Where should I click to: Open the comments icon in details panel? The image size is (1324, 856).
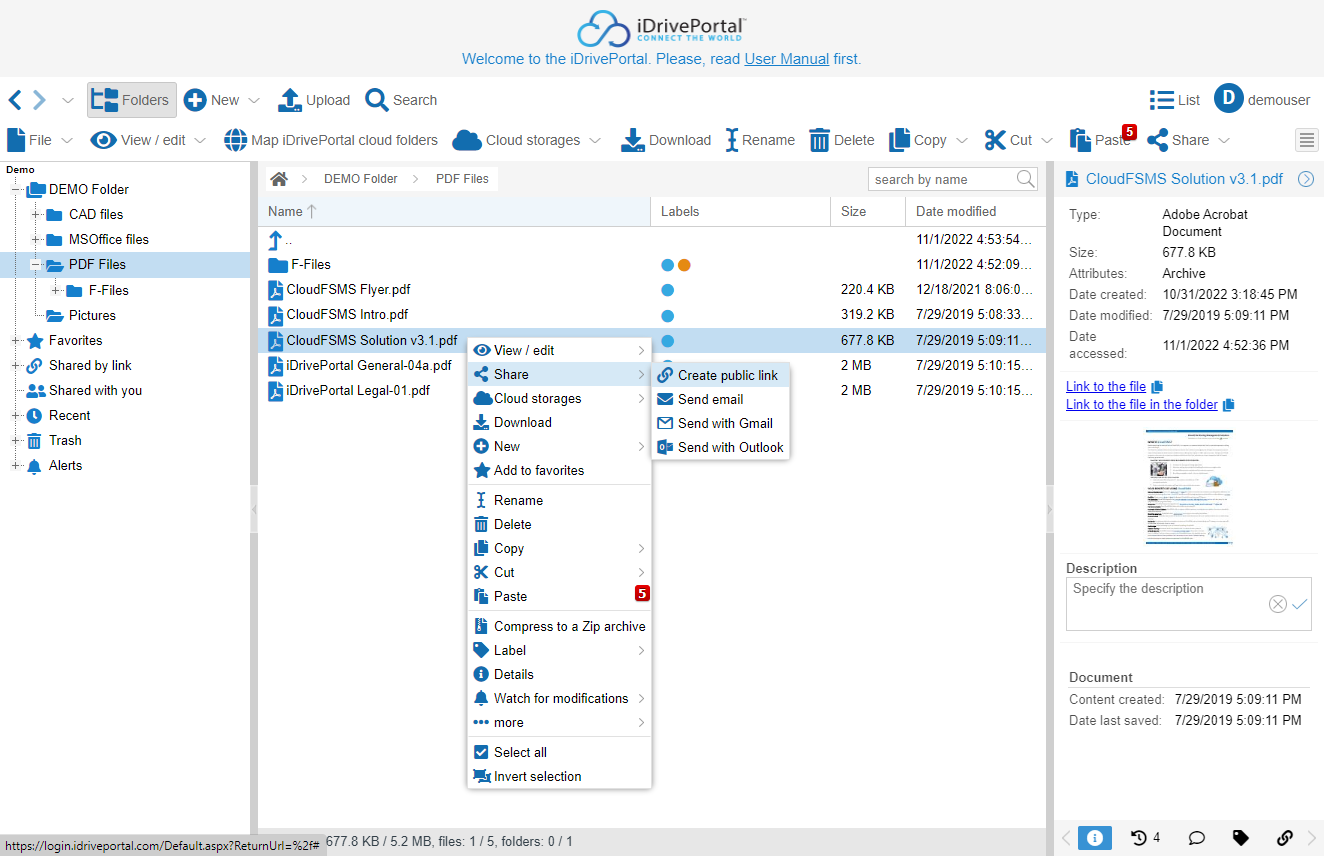[x=1196, y=838]
